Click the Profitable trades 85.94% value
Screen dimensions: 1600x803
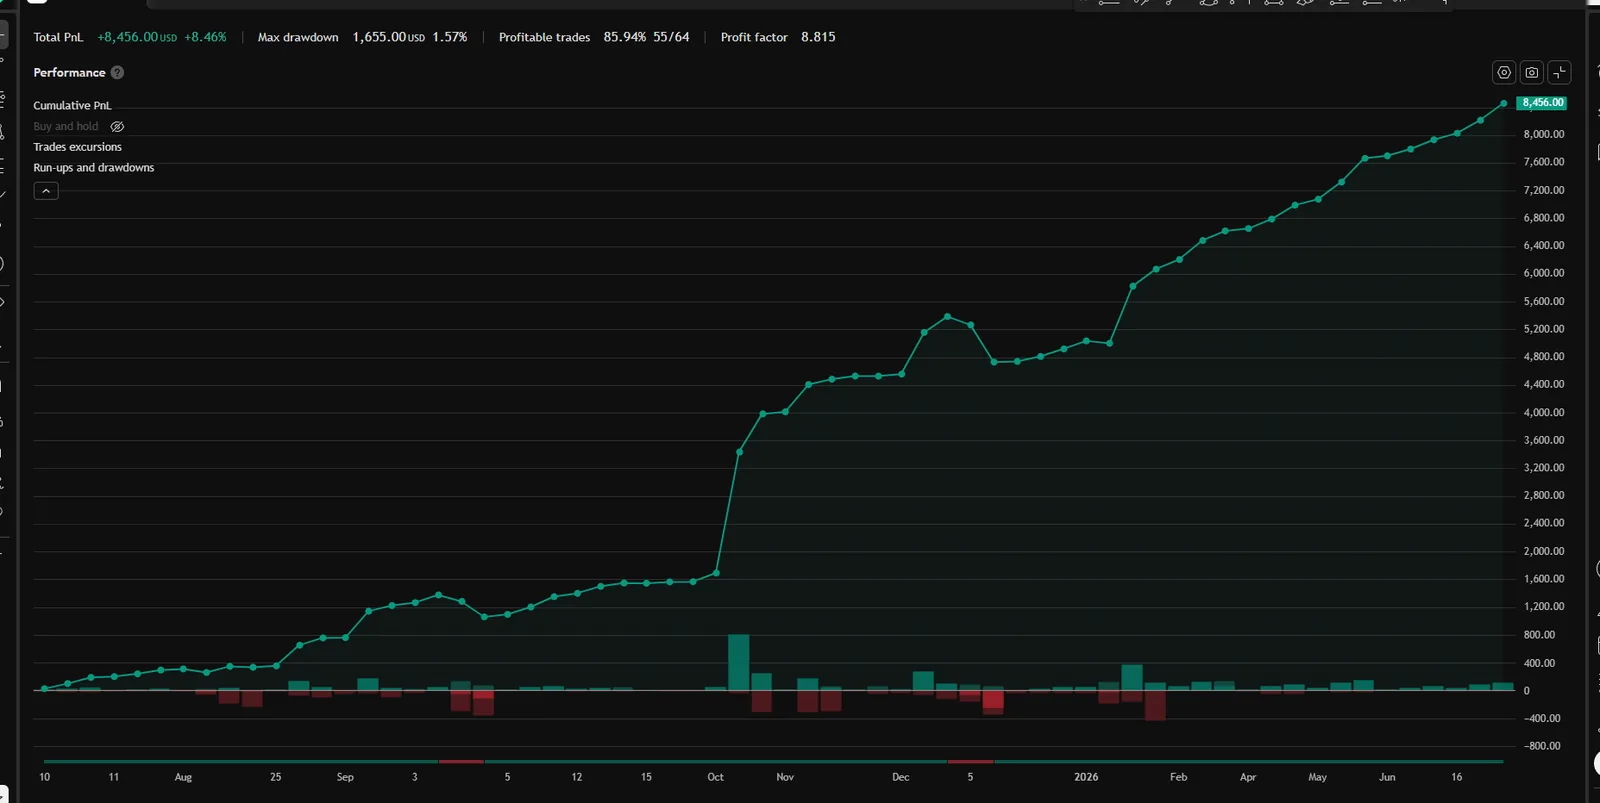pyautogui.click(x=625, y=37)
